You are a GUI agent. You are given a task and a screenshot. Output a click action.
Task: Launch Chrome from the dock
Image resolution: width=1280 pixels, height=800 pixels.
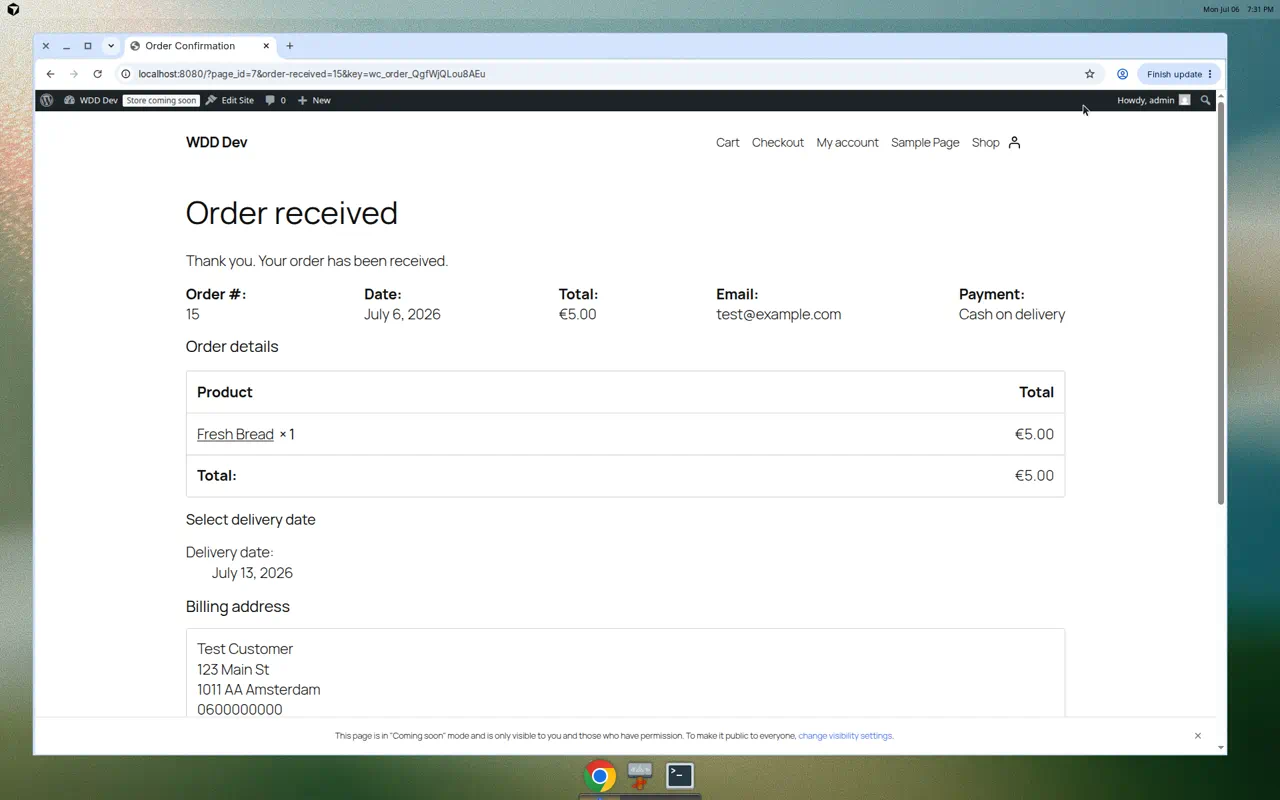point(600,775)
